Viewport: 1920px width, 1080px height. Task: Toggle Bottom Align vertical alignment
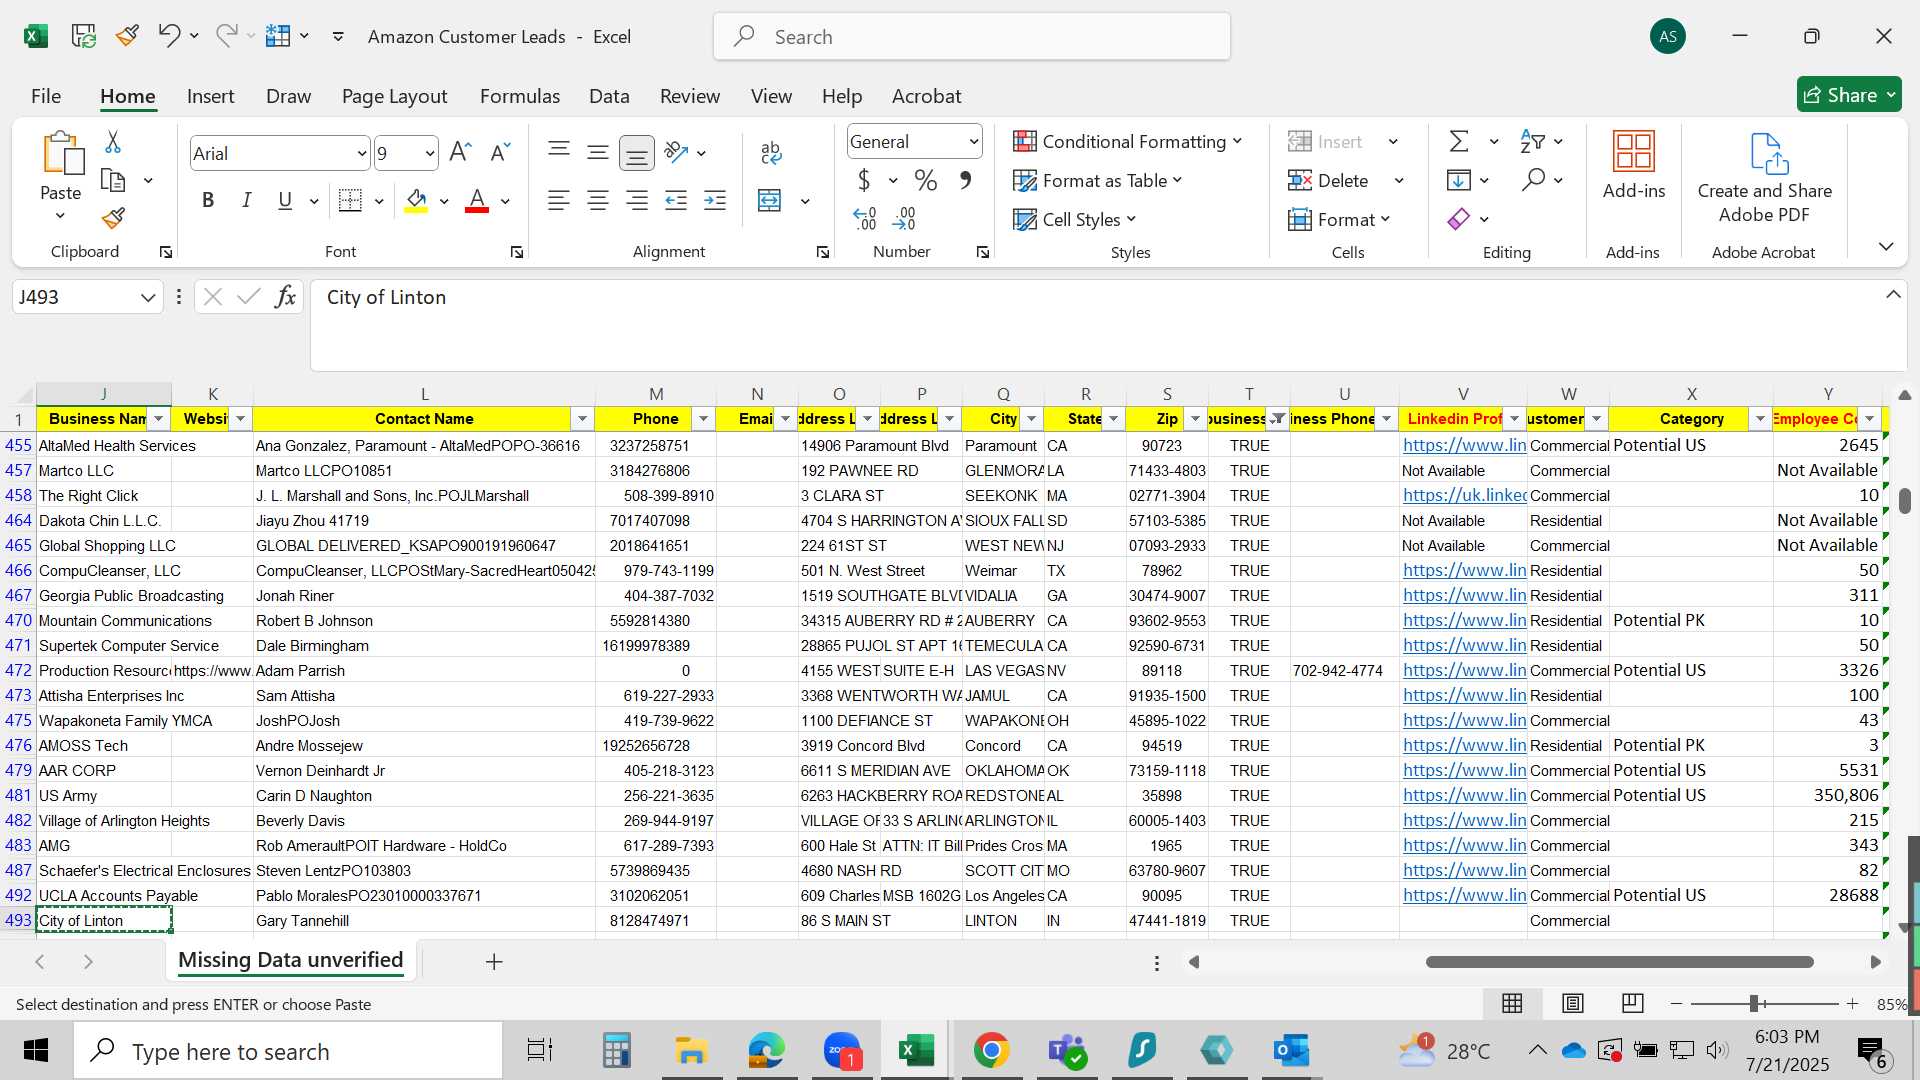coord(637,153)
